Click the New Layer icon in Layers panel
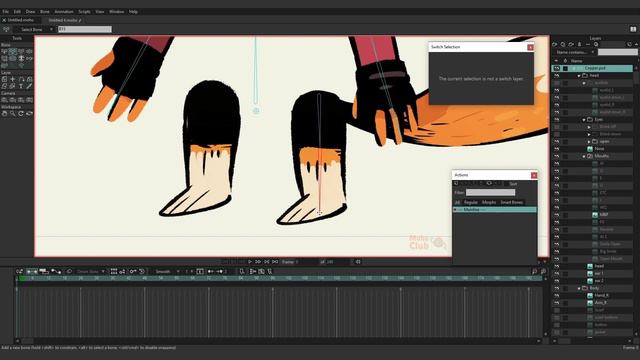 tap(555, 44)
